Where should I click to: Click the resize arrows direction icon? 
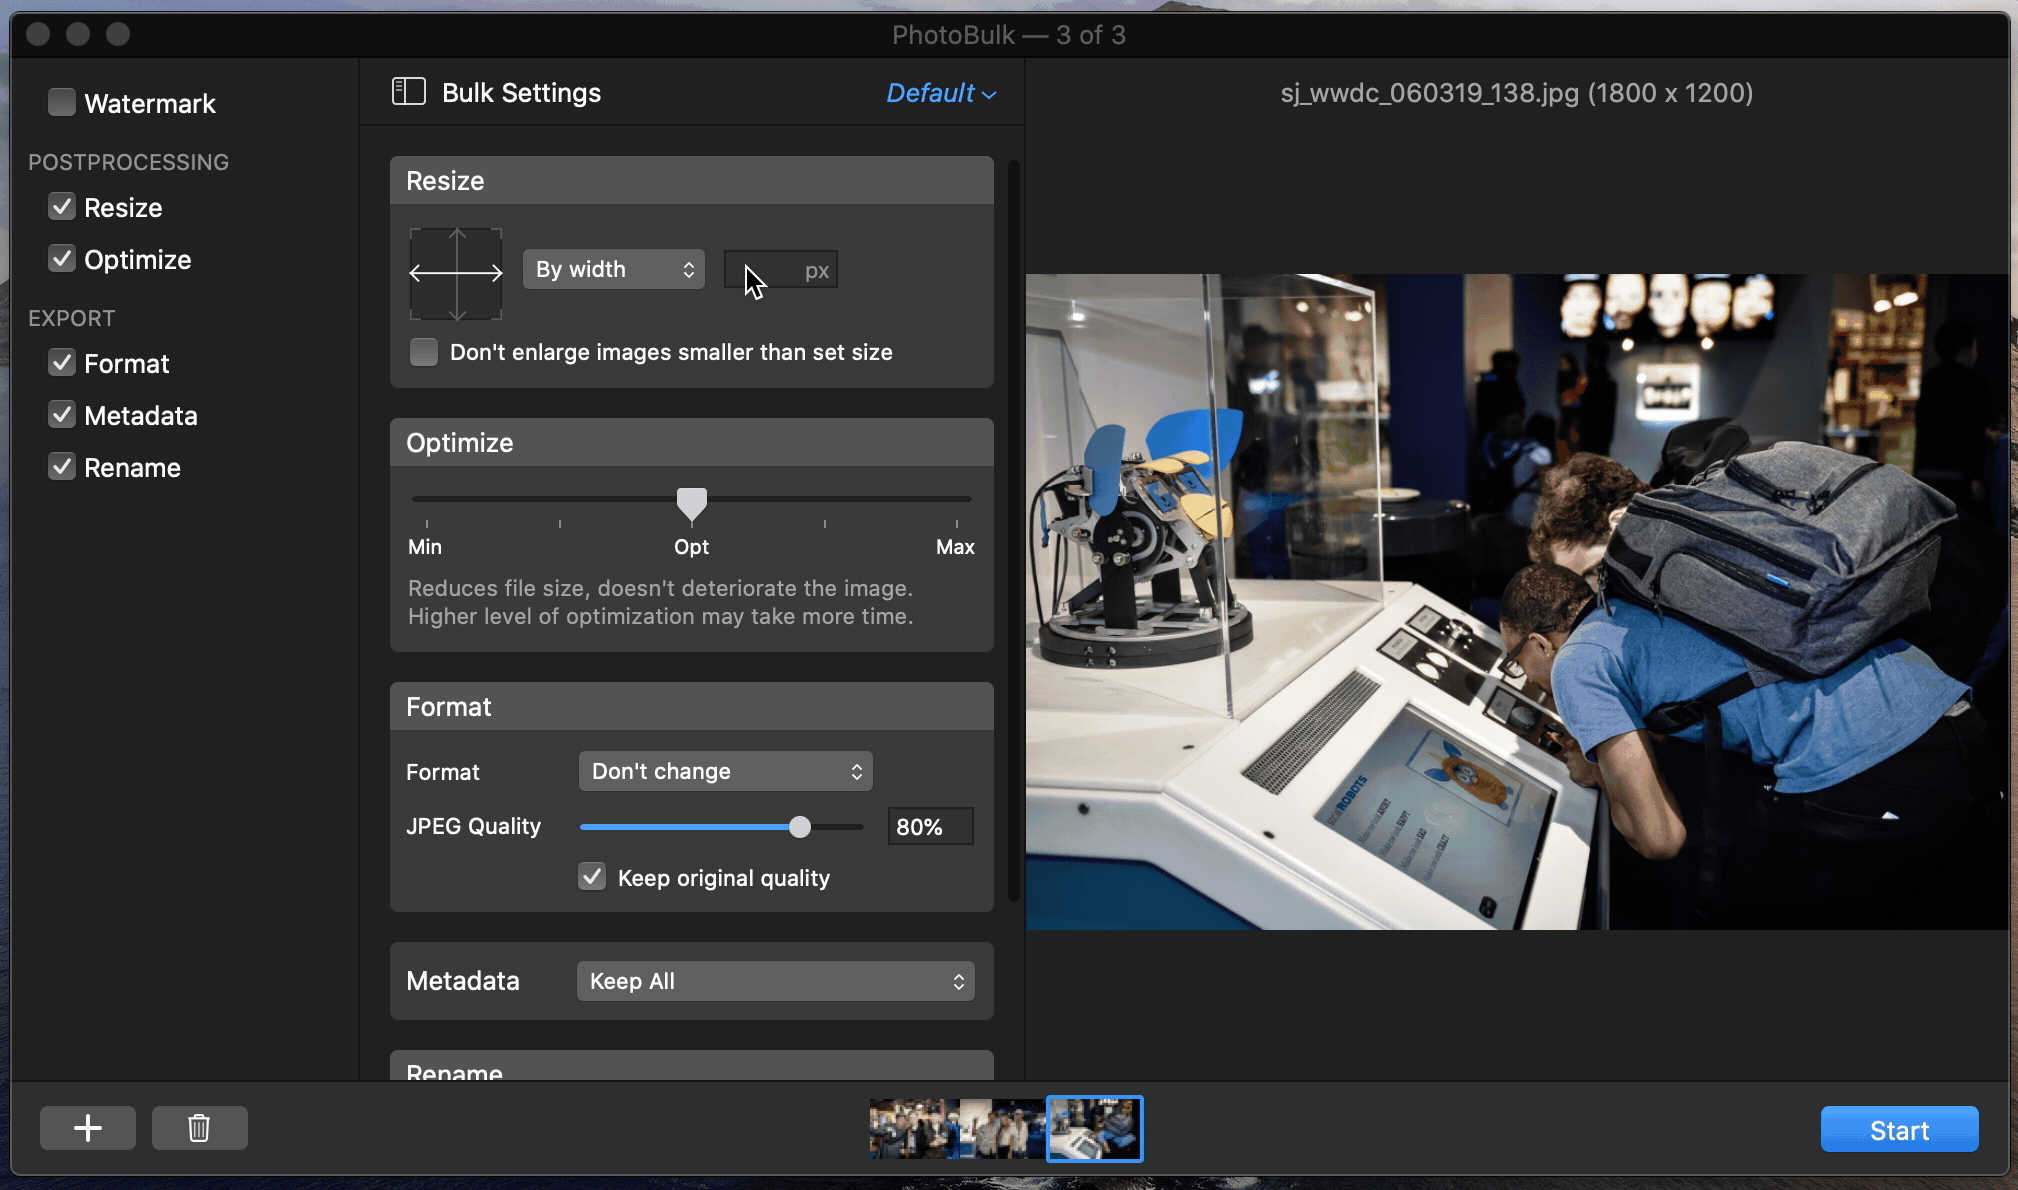click(x=455, y=271)
